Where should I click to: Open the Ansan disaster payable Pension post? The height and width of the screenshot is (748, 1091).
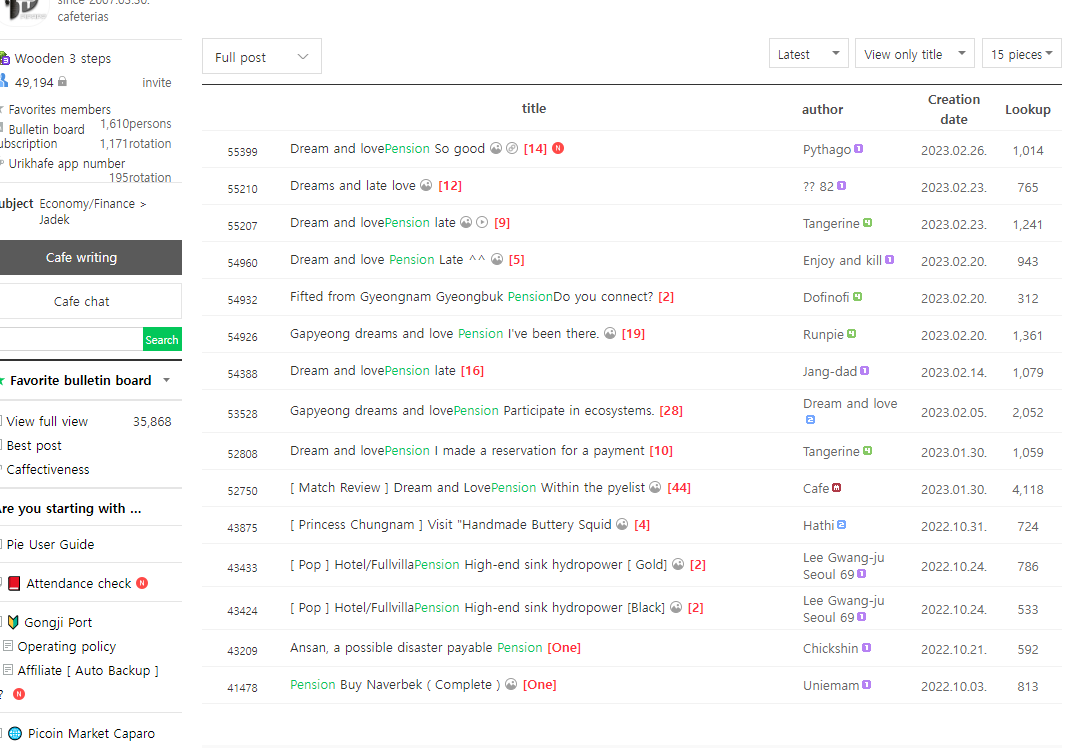coord(416,647)
